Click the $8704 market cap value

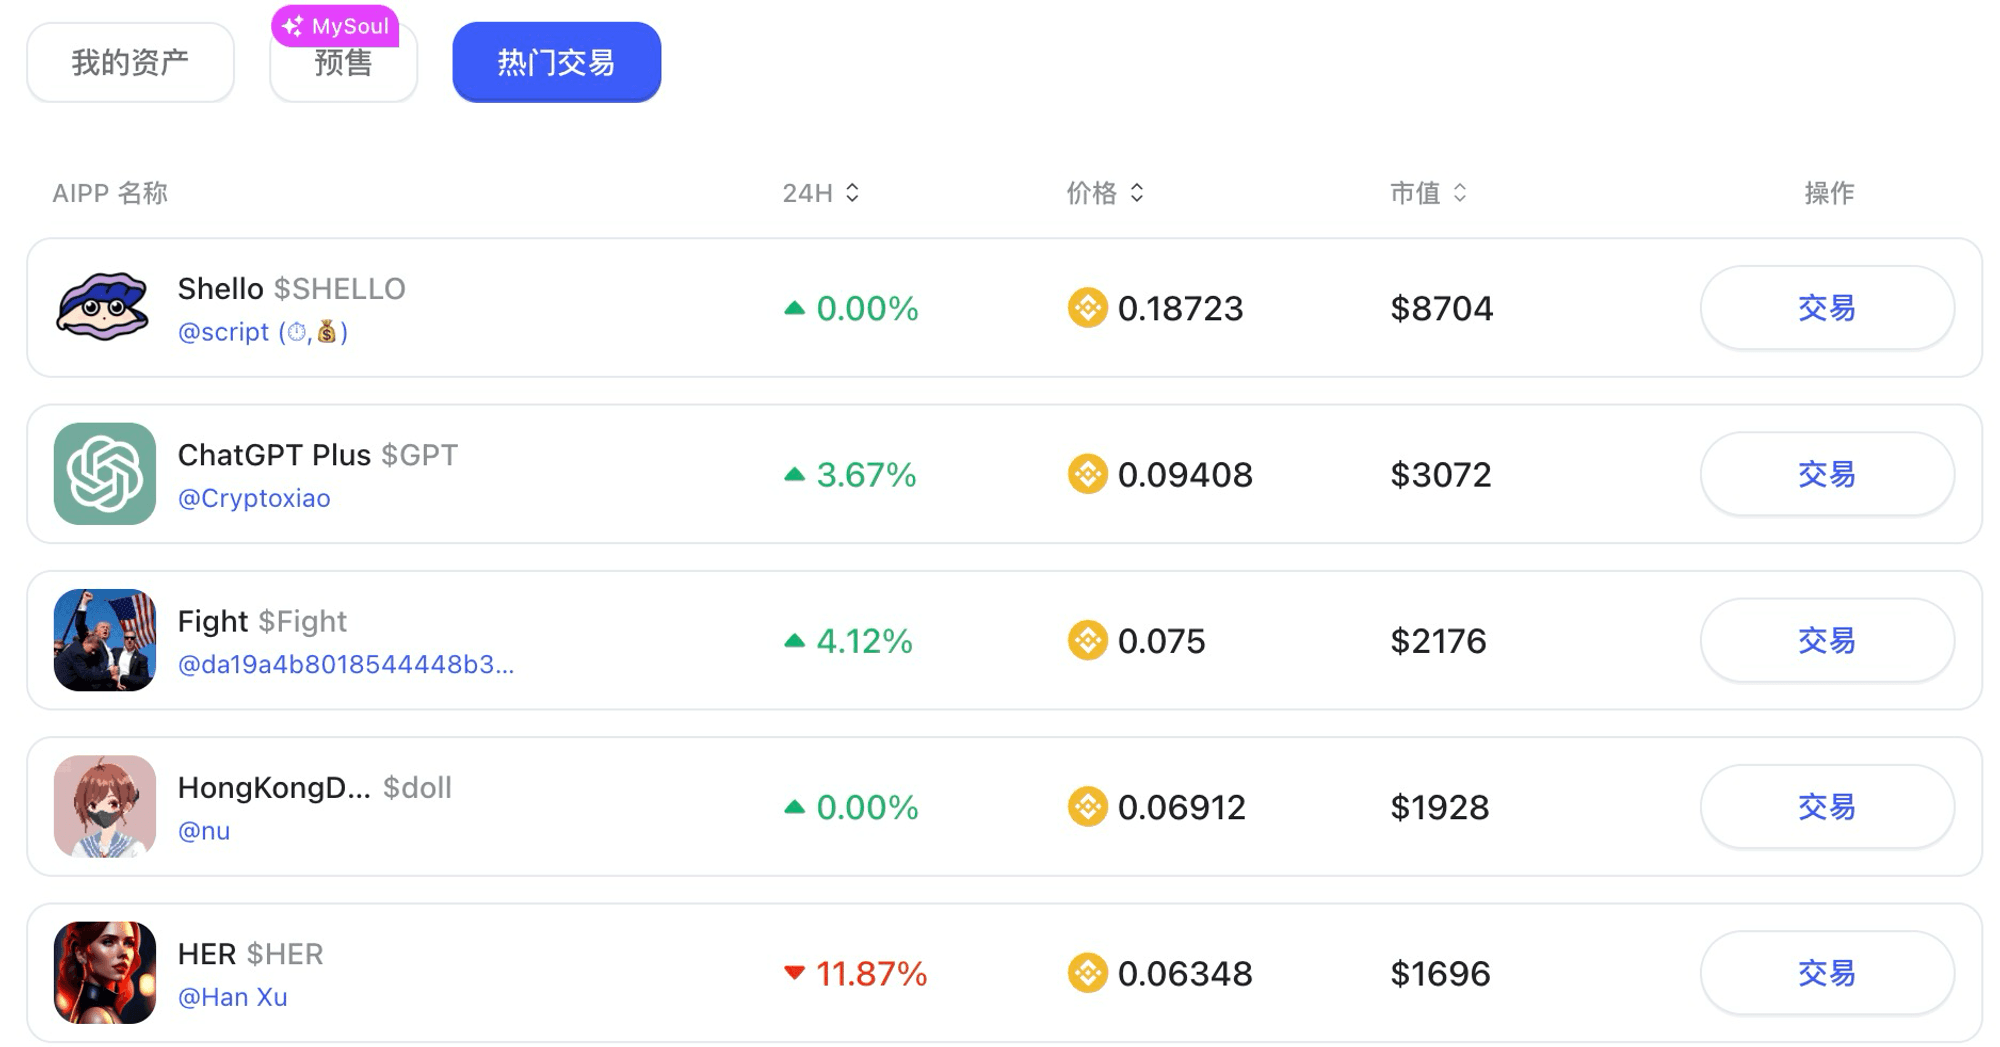[1441, 308]
